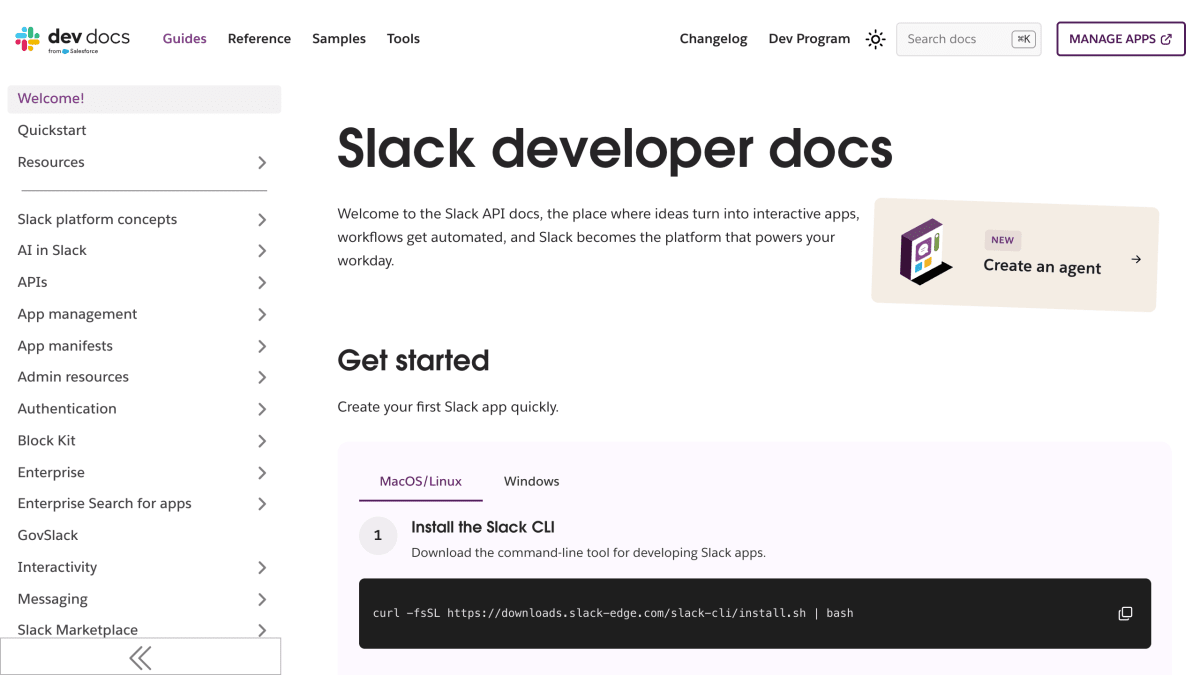Collapse the sidebar with double-chevron button

[x=140, y=657]
